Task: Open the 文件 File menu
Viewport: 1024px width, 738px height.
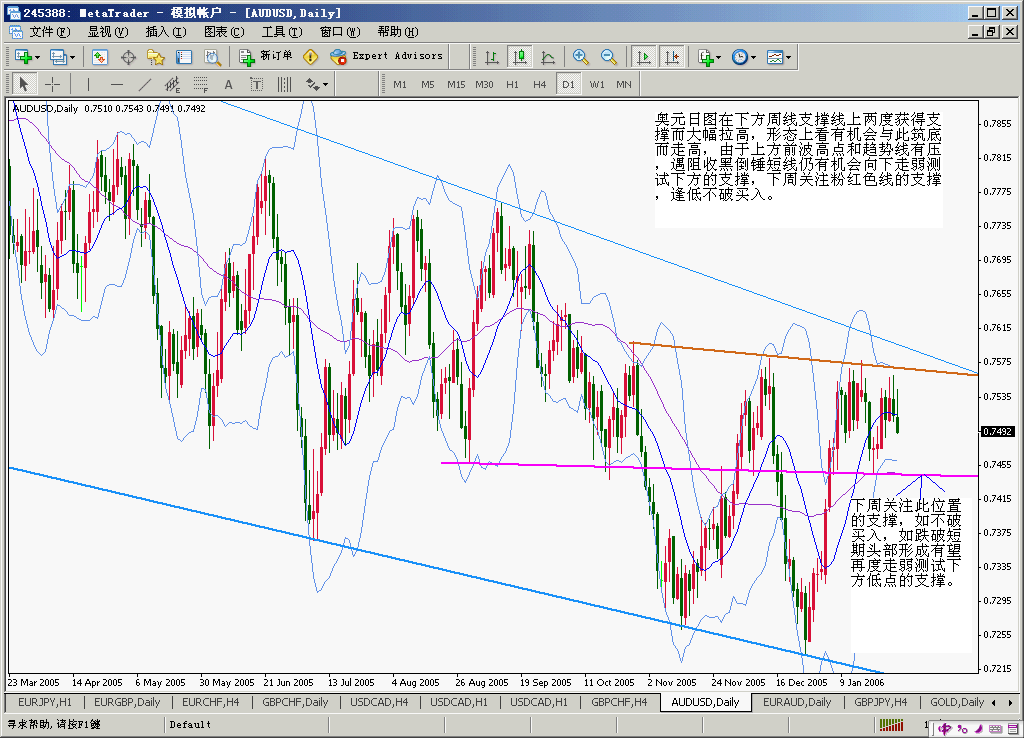Action: pyautogui.click(x=50, y=32)
